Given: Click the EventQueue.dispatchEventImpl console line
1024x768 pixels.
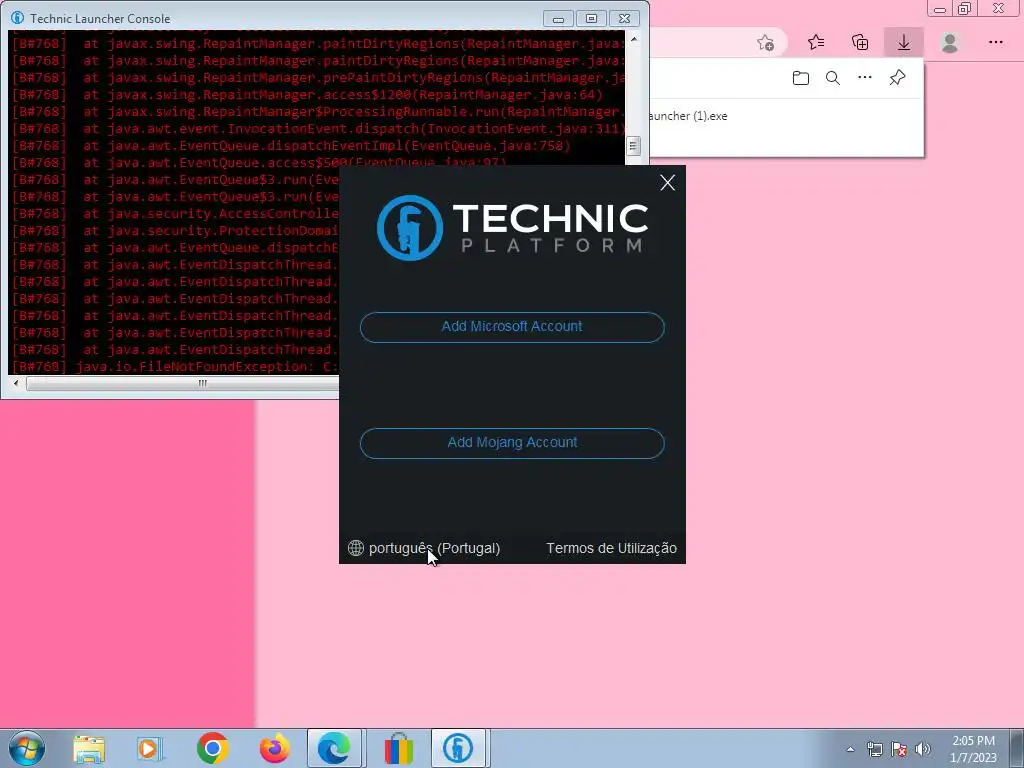Looking at the screenshot, I should point(291,146).
